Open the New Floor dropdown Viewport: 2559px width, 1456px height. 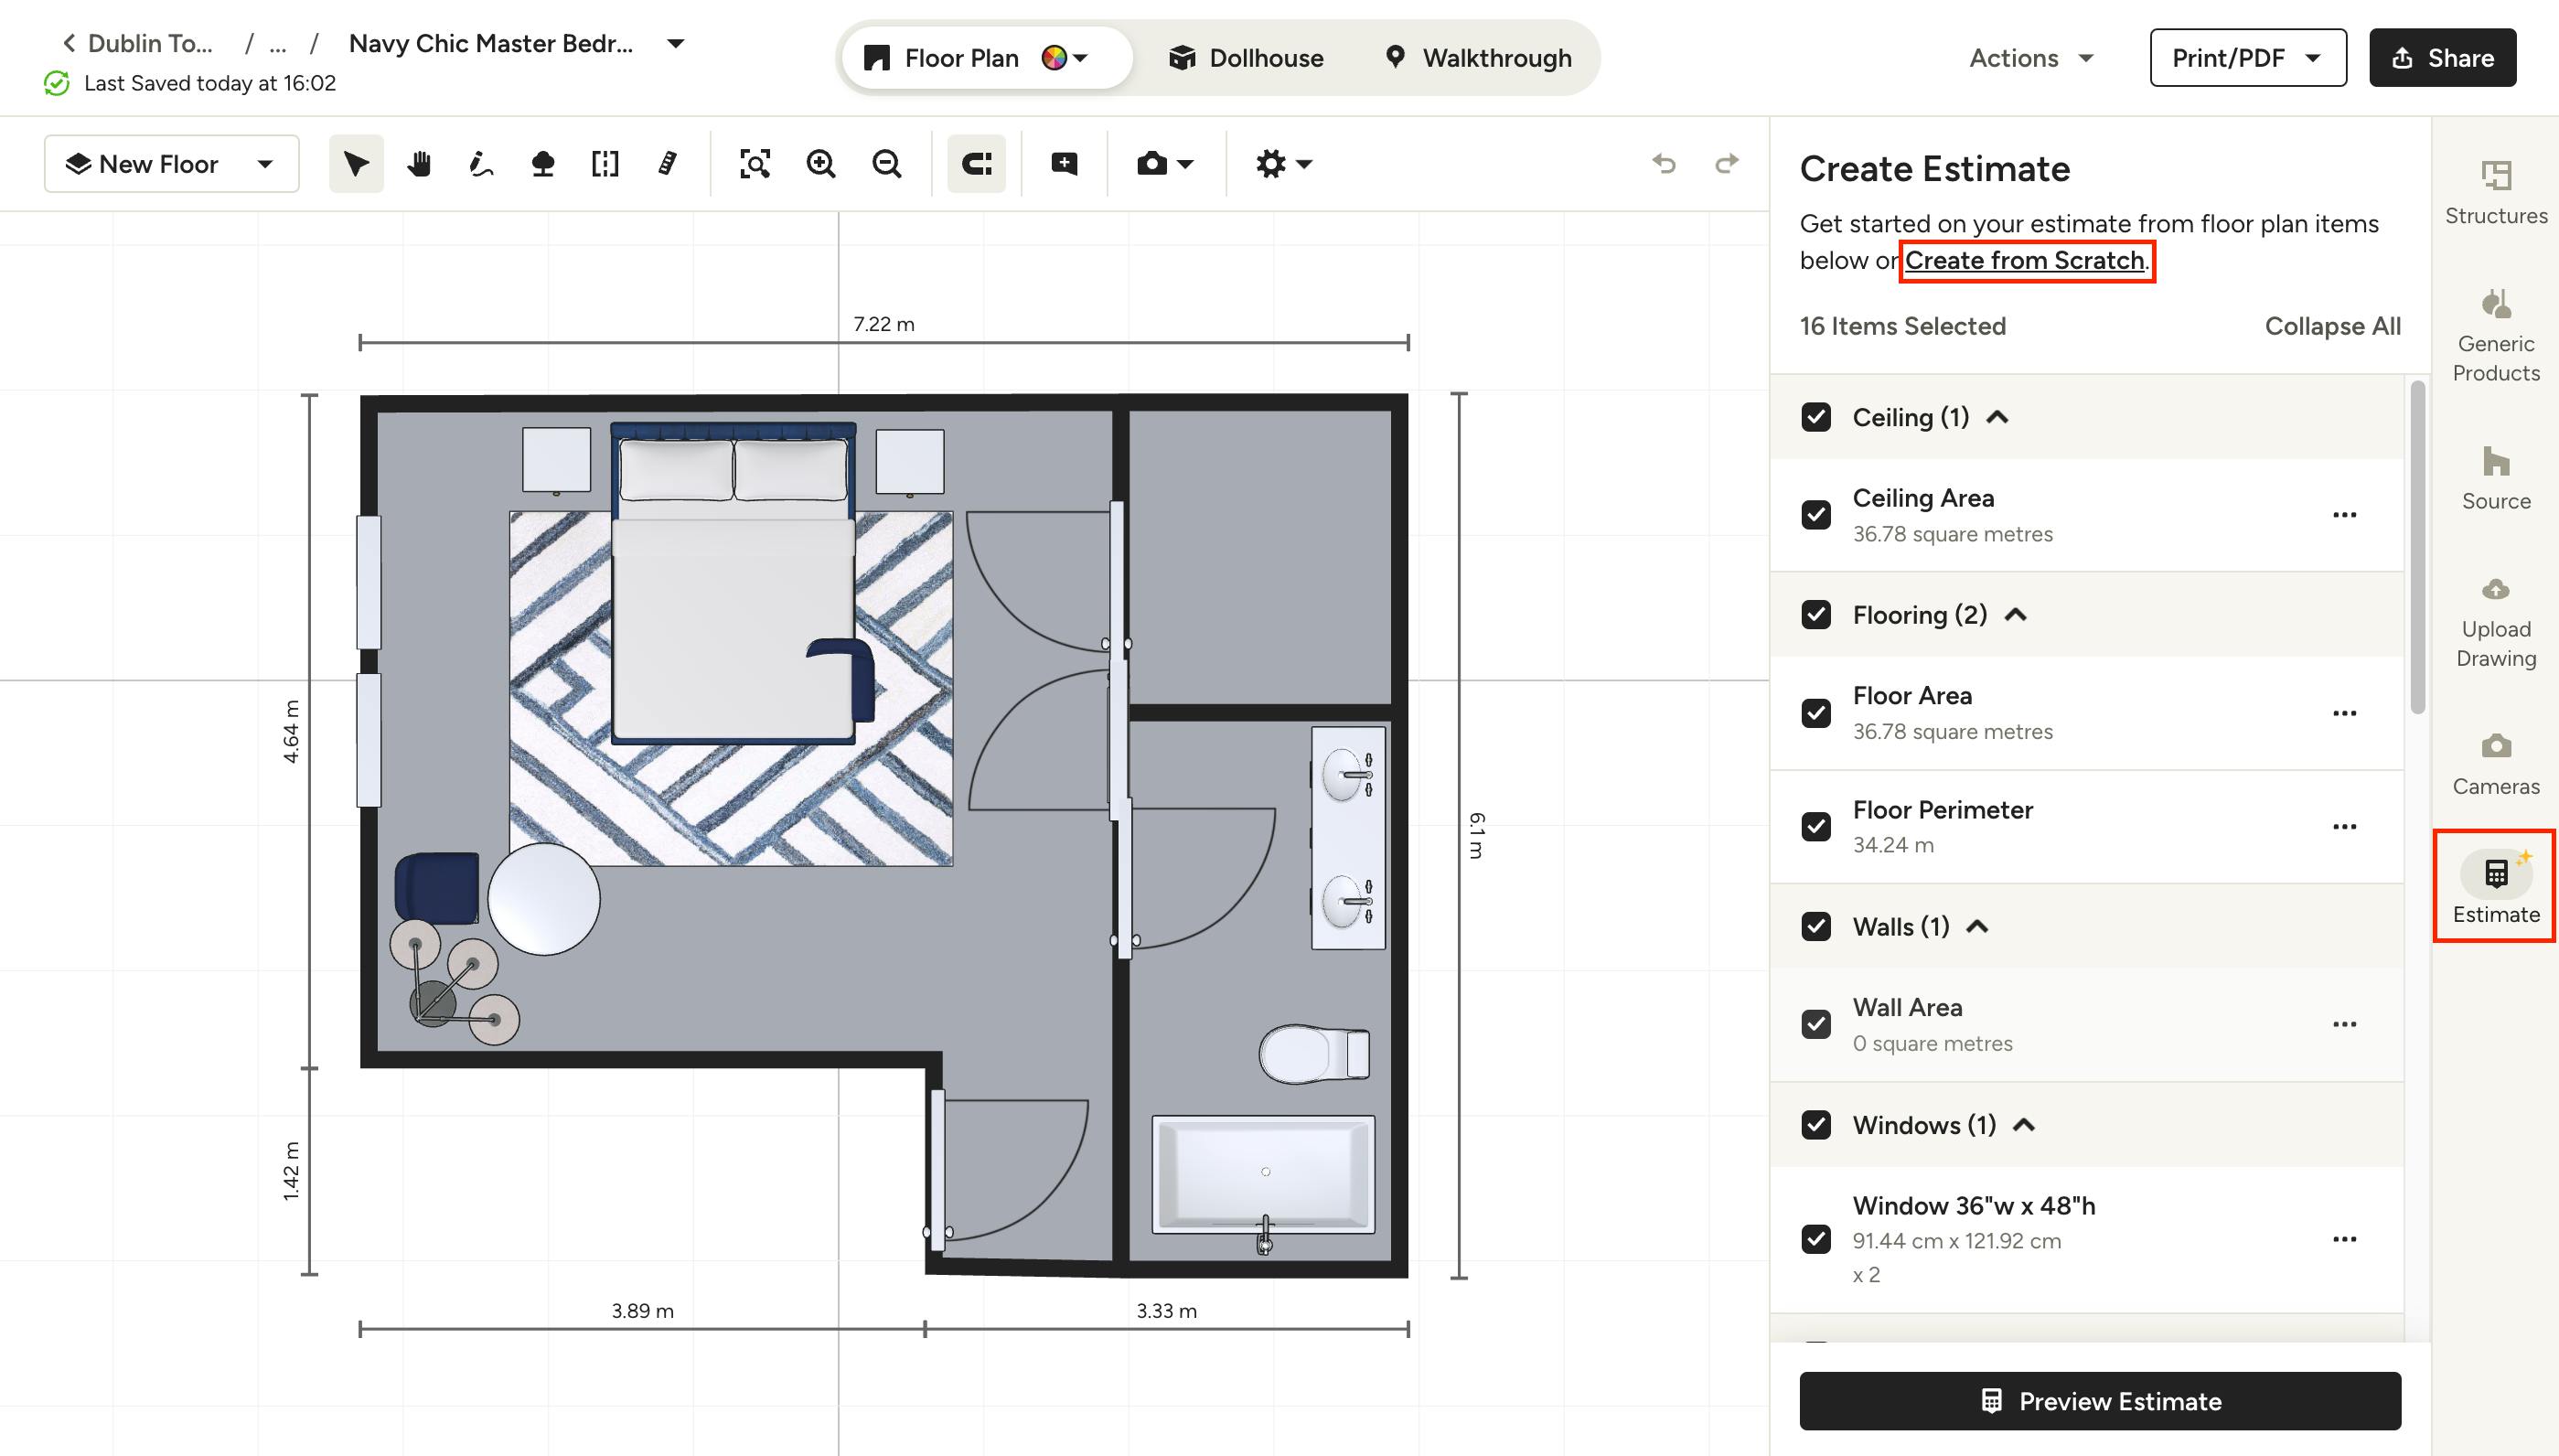tap(172, 164)
